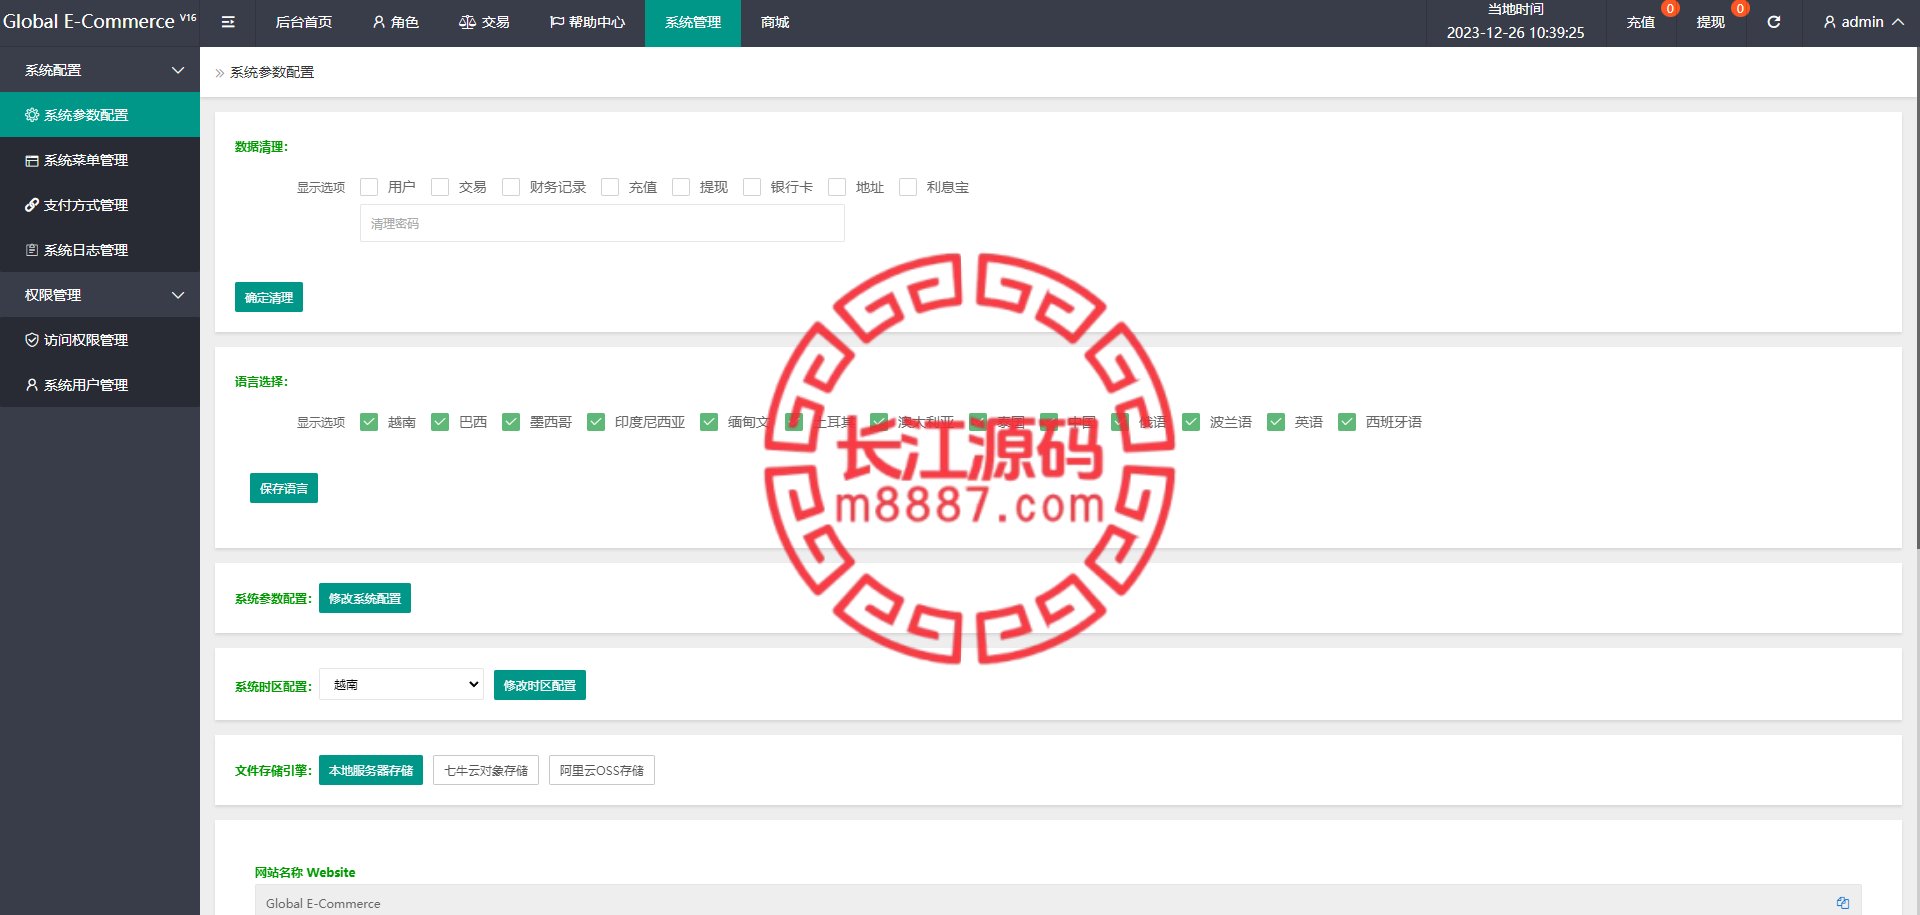Open 系统菜单管理 in the sidebar
Screen dimensions: 1920x915
coord(100,160)
